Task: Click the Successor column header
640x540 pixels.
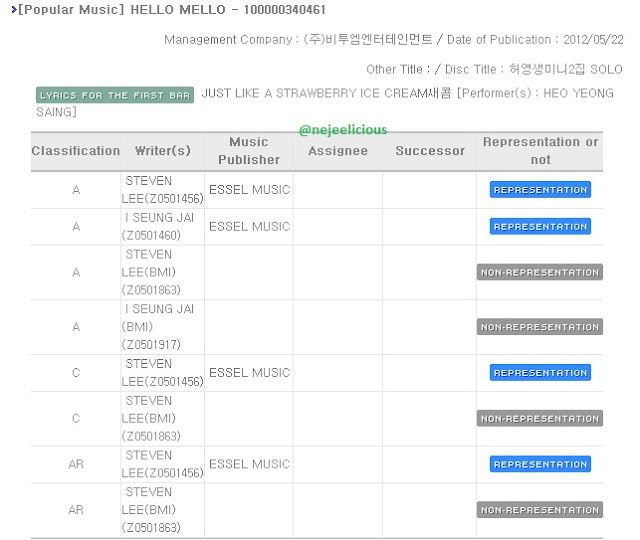Action: (x=430, y=151)
